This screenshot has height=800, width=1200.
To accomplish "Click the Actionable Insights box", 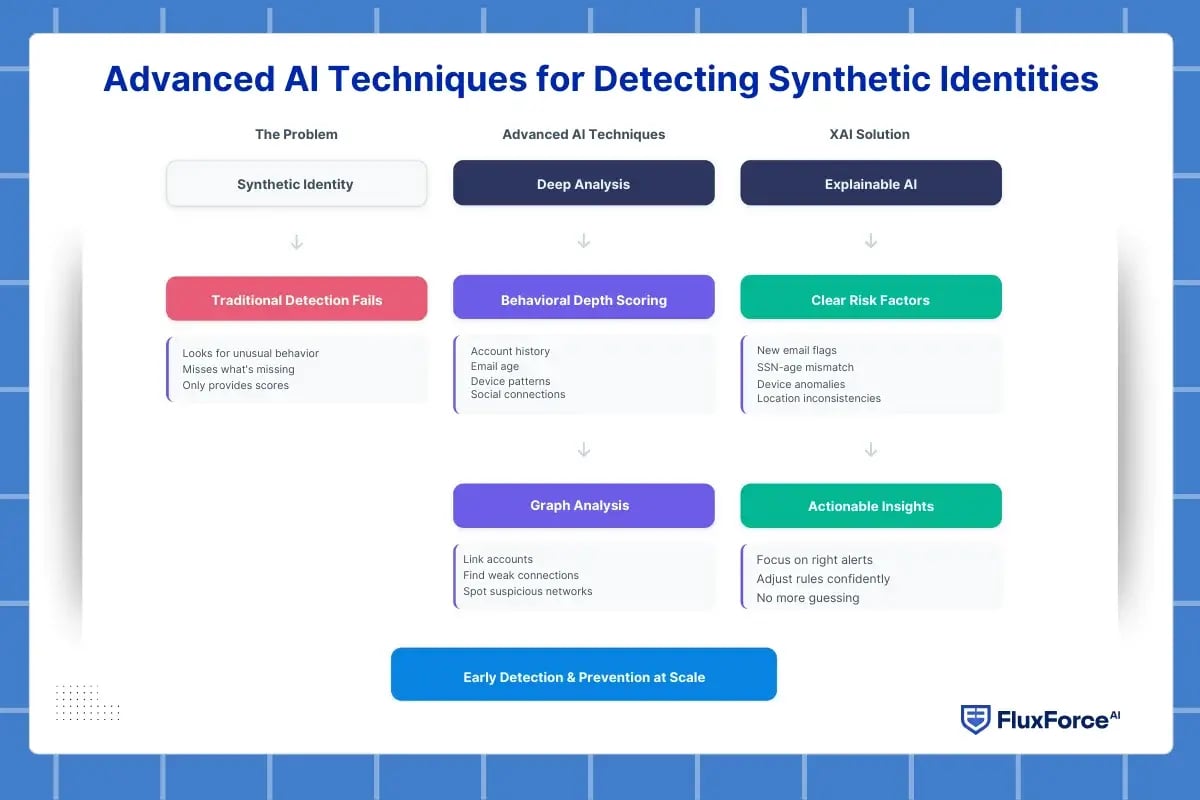I will click(871, 506).
